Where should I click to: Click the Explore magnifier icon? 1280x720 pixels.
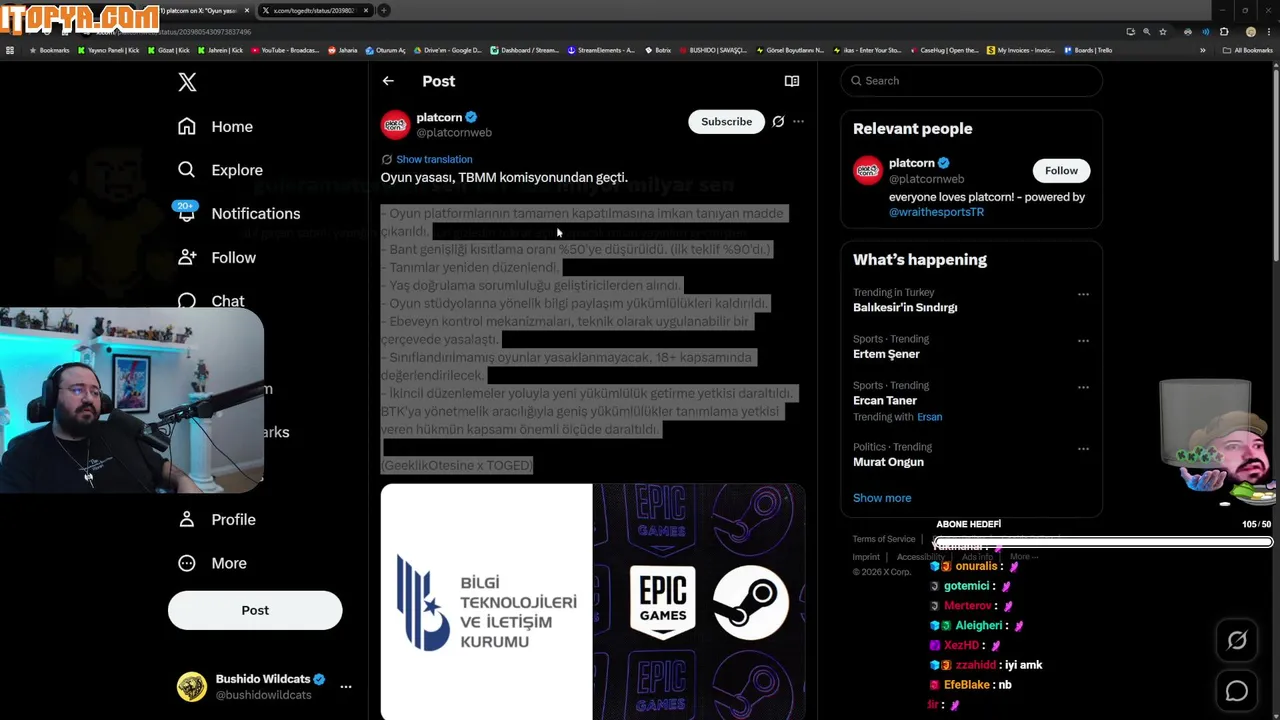tap(187, 170)
